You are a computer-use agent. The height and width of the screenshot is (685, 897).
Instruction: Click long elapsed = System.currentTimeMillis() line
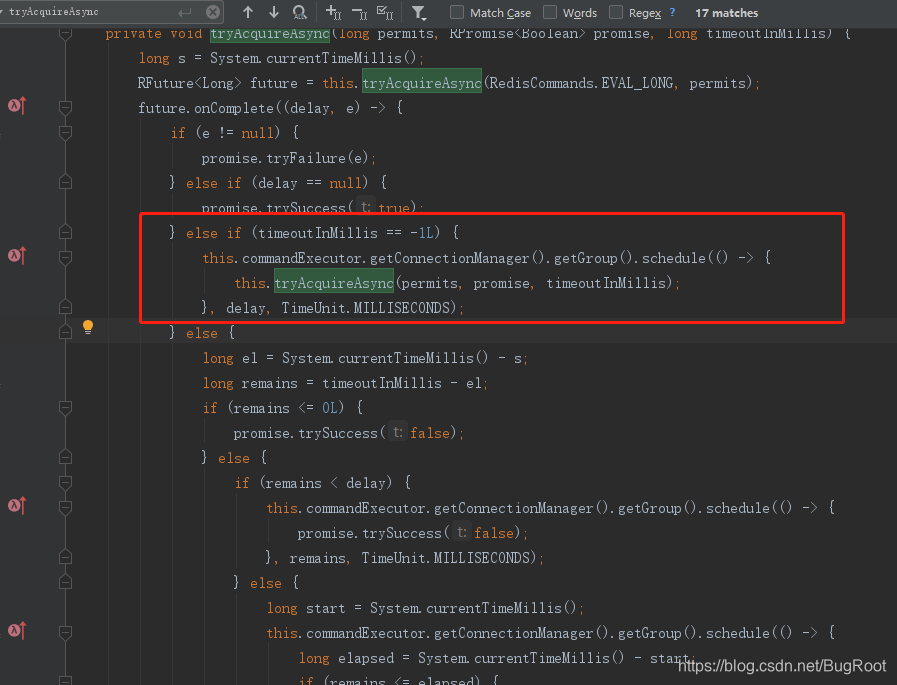[x=496, y=658]
